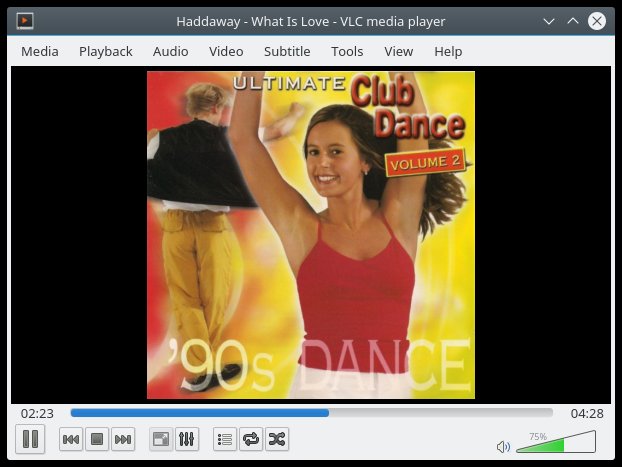
Task: Open the Media menu
Action: (x=40, y=52)
